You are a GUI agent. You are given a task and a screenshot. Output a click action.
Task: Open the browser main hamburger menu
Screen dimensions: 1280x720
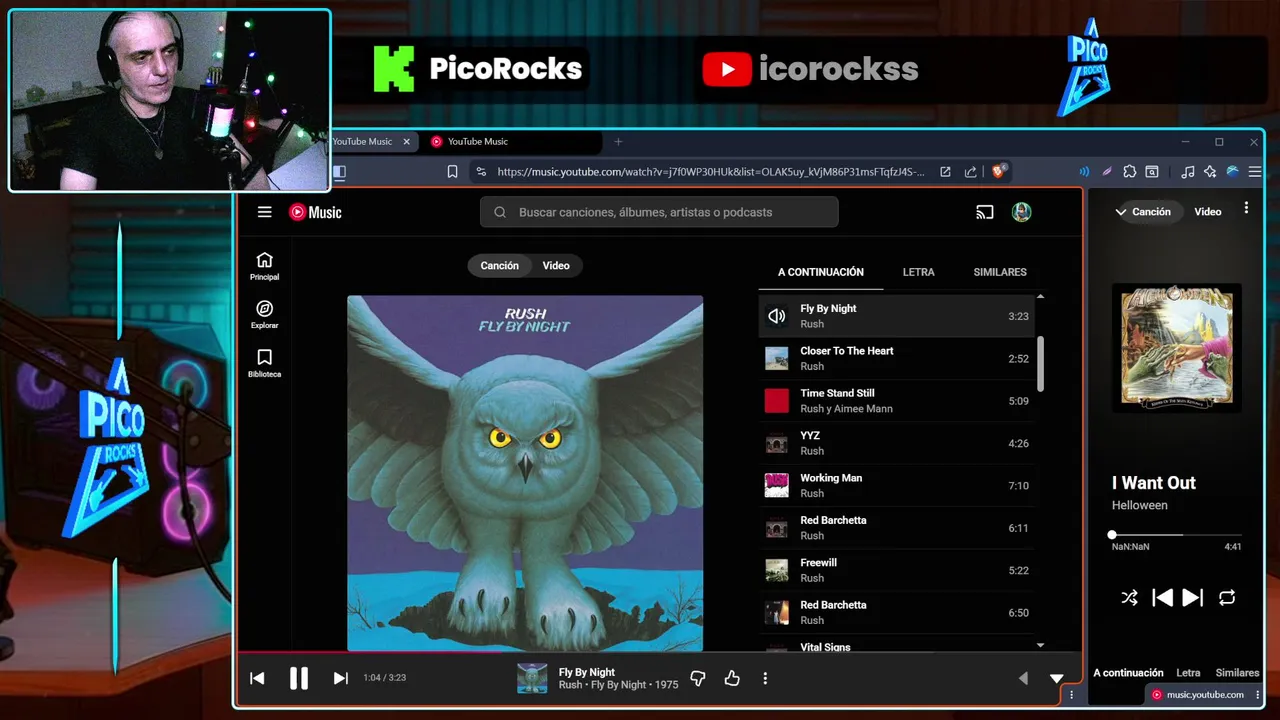pos(1255,172)
